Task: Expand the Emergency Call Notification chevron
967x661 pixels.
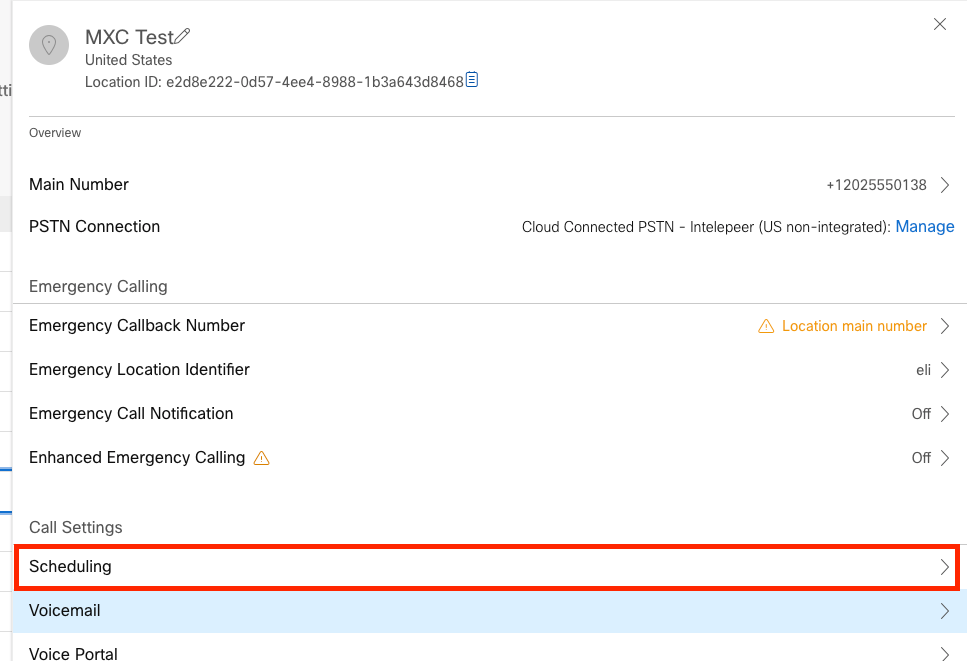Action: click(x=945, y=414)
